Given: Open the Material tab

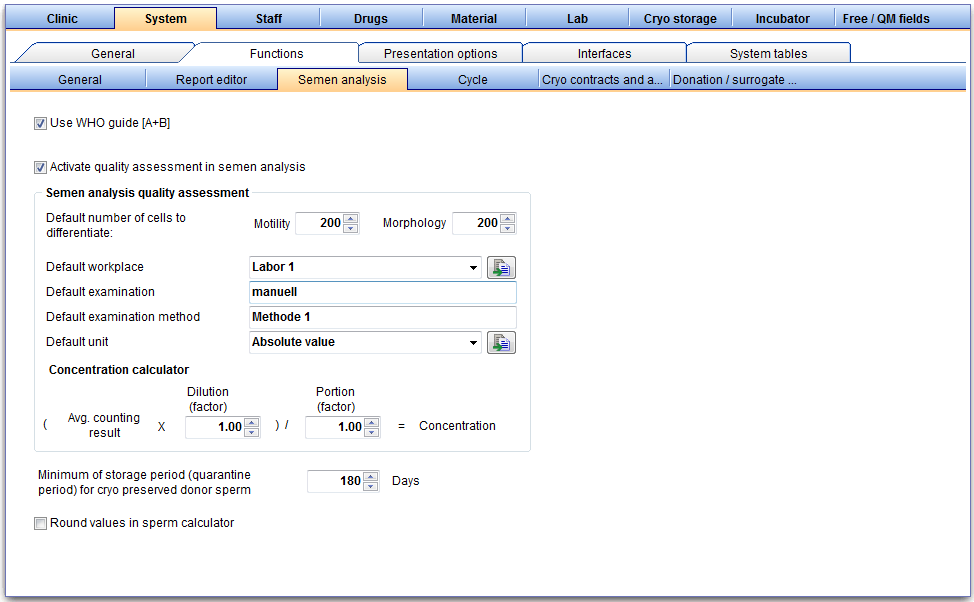Looking at the screenshot, I should pos(474,19).
